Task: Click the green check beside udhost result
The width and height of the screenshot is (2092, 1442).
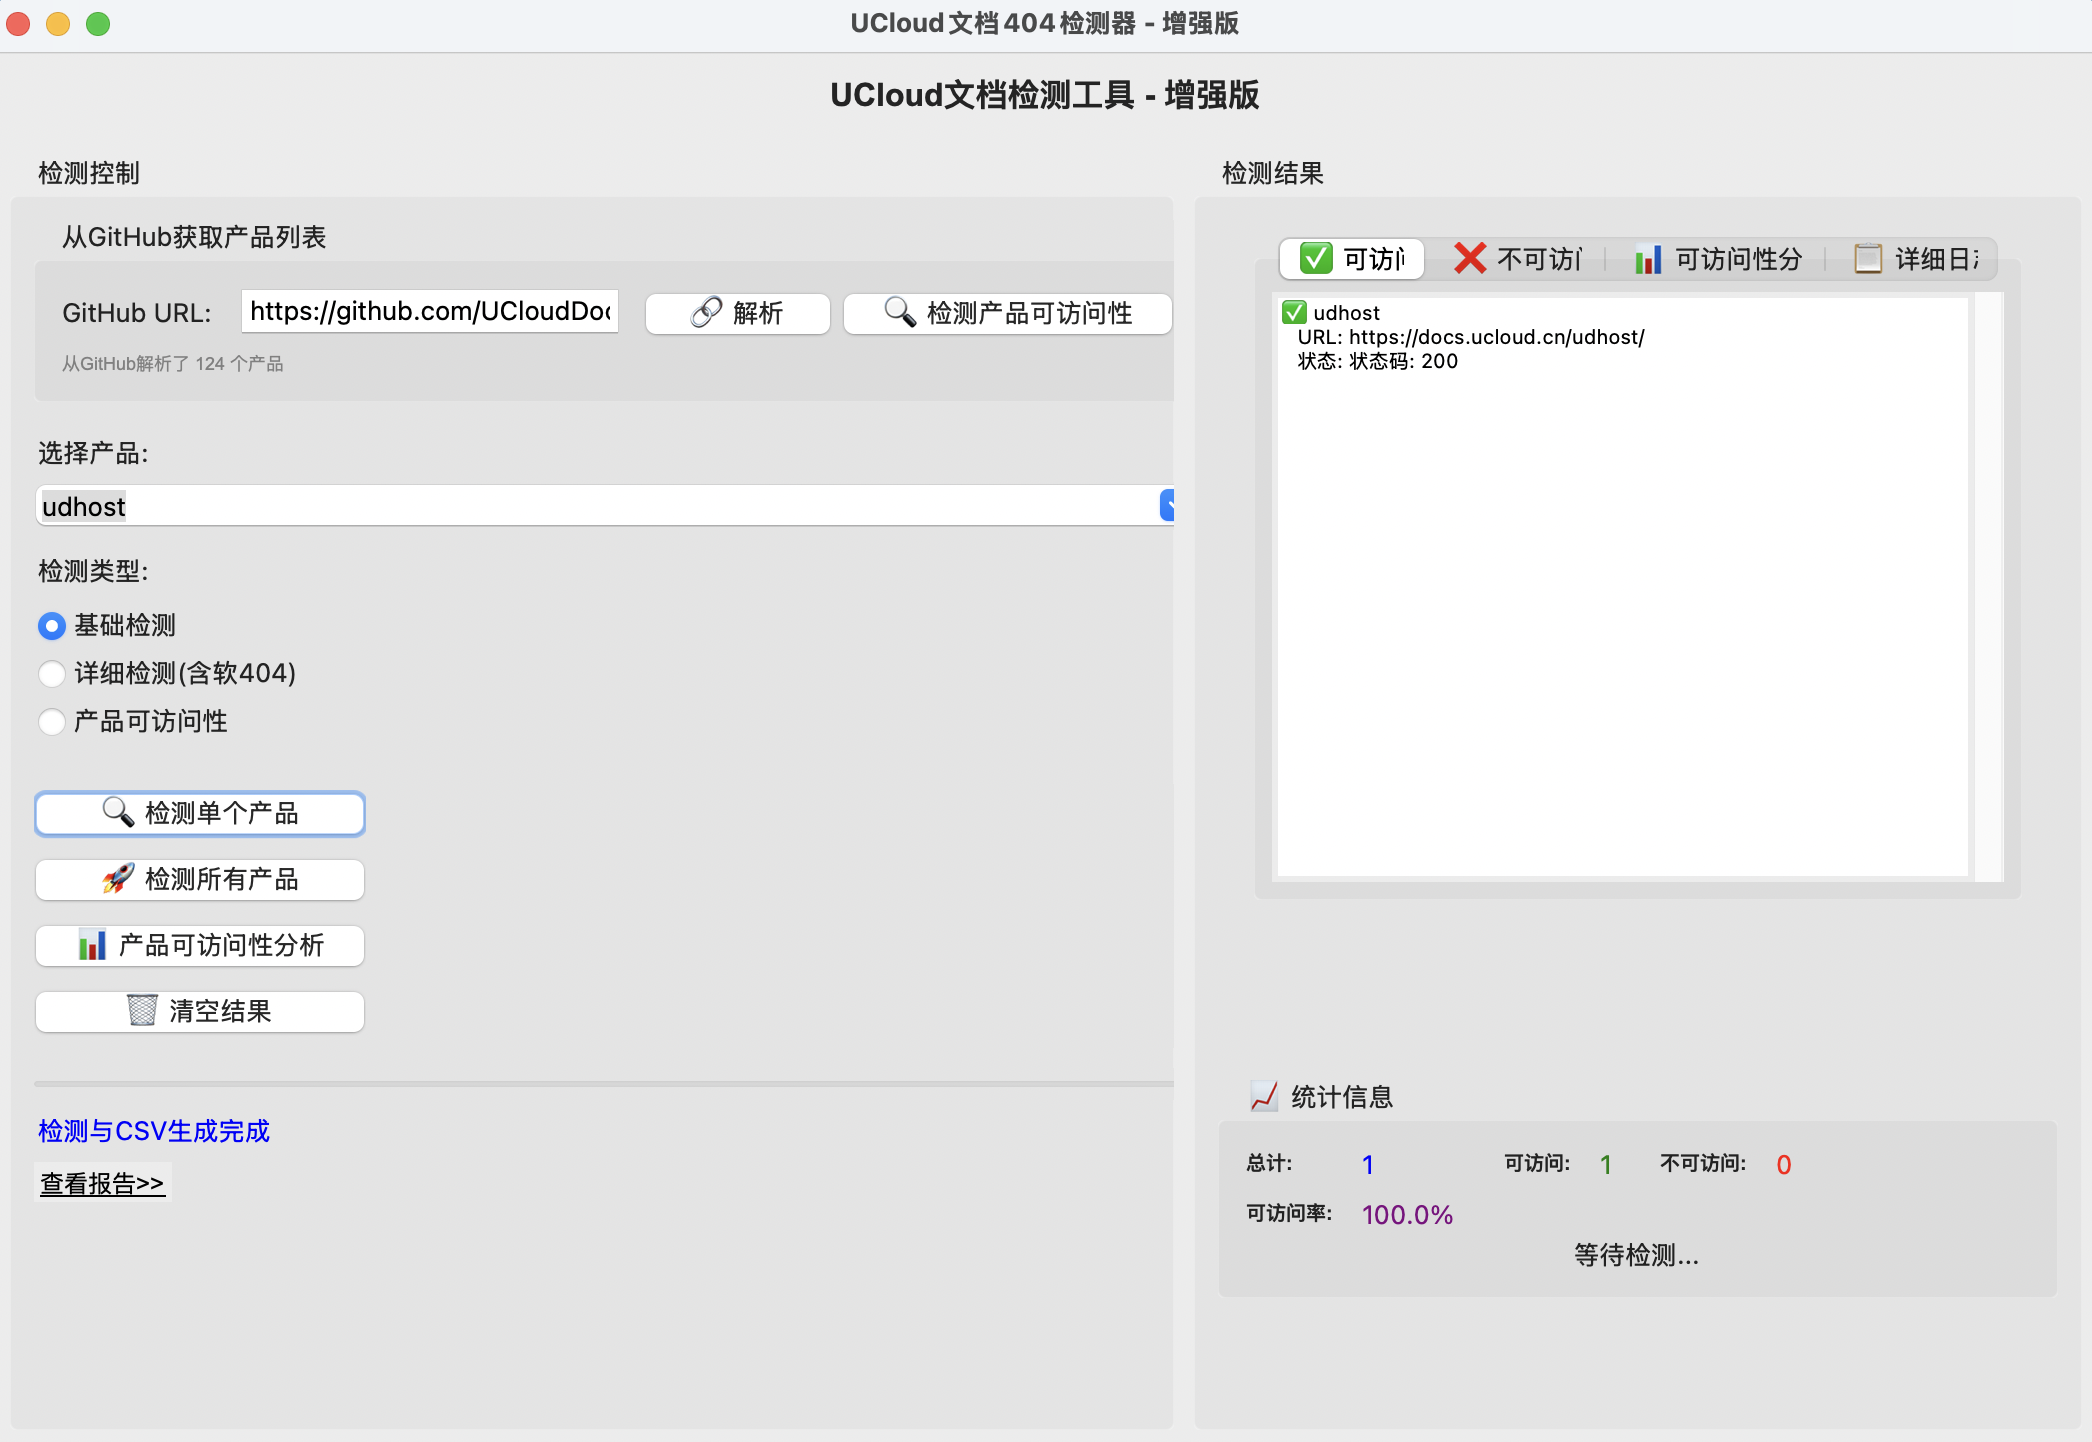Action: click(1294, 312)
